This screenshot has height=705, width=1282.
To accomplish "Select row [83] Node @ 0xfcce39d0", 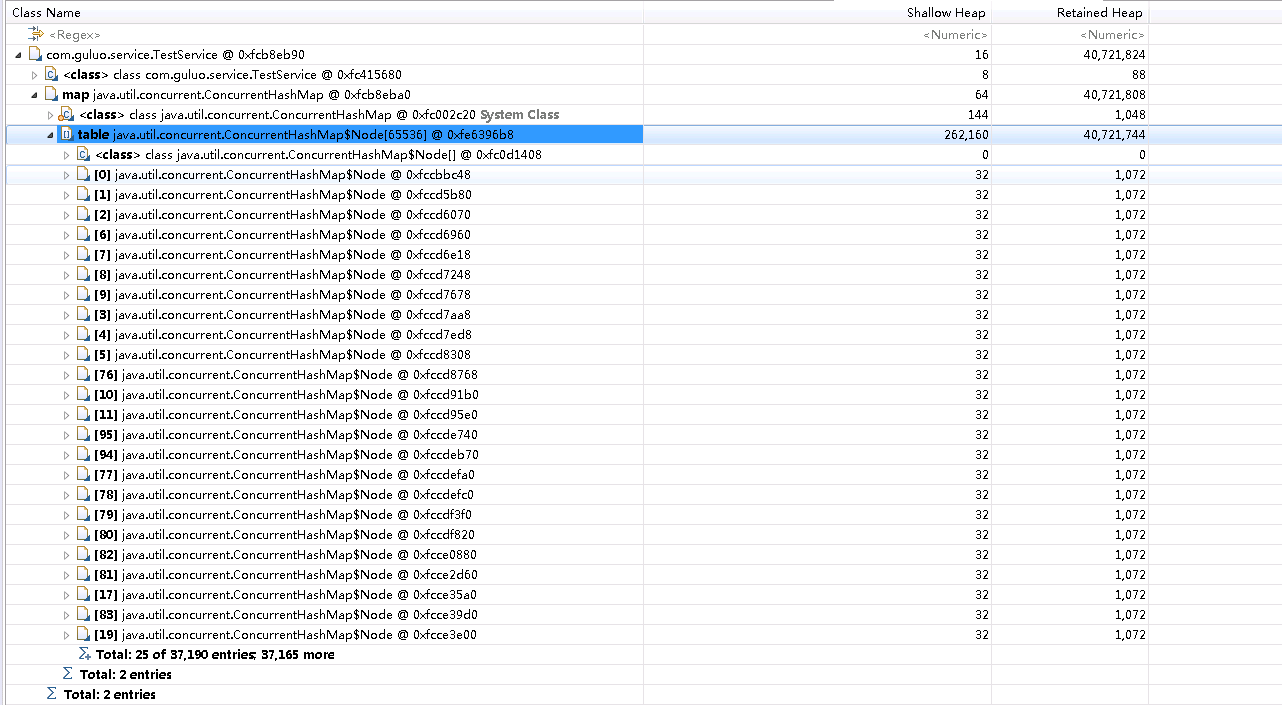I will pyautogui.click(x=641, y=615).
